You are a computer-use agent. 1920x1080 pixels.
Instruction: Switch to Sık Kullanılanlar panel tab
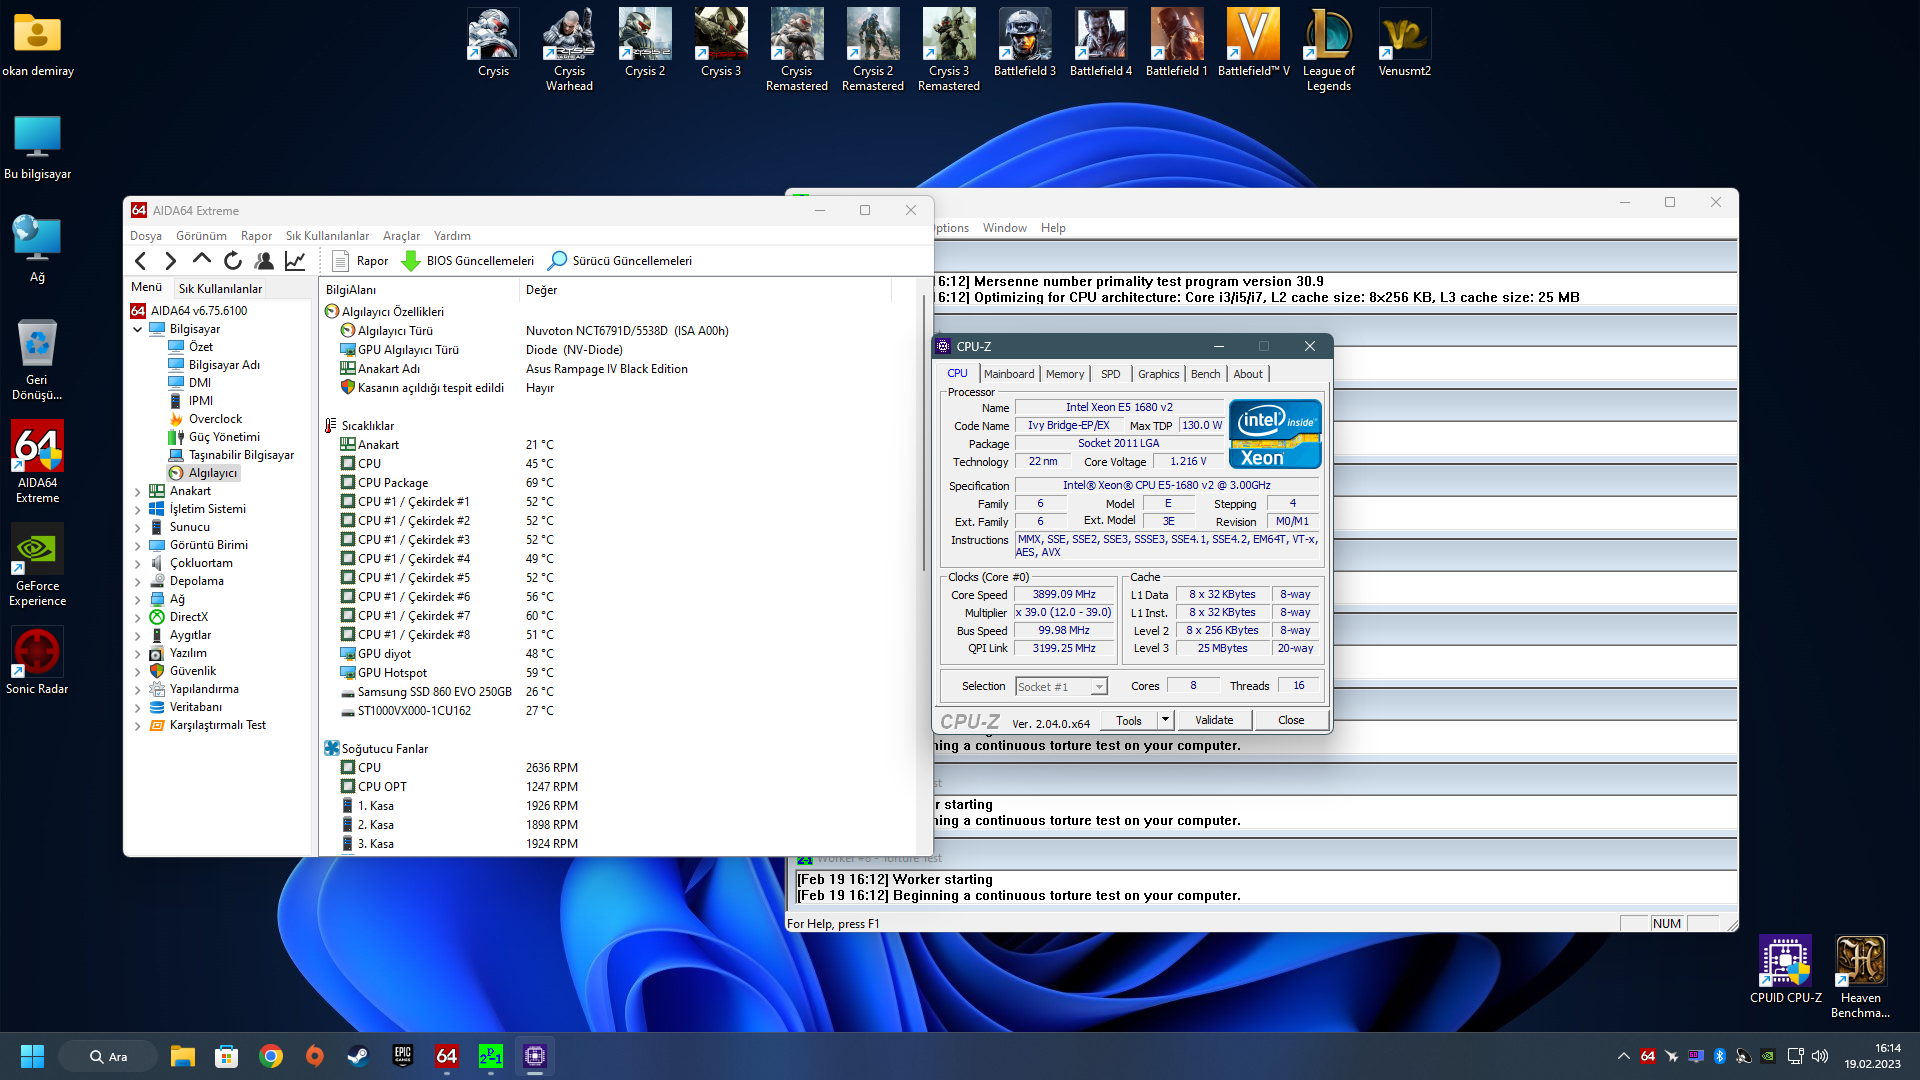pos(220,288)
